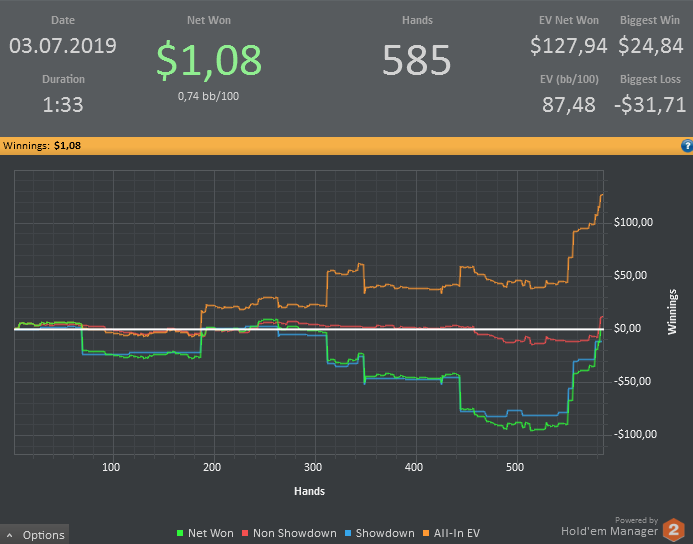693x544 pixels.
Task: Select the Net Won $1,08 value
Action: pyautogui.click(x=209, y=60)
